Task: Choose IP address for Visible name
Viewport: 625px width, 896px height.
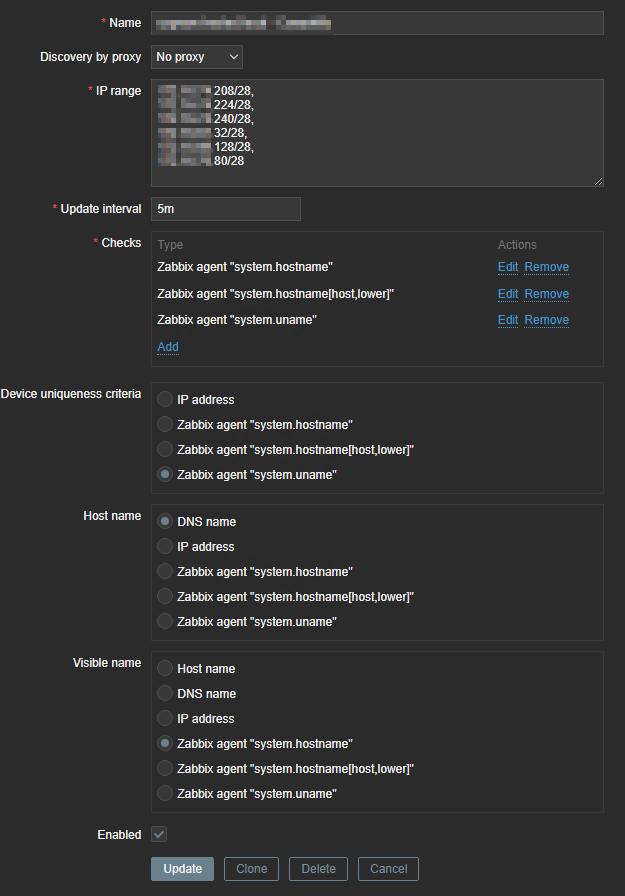Action: [x=165, y=718]
